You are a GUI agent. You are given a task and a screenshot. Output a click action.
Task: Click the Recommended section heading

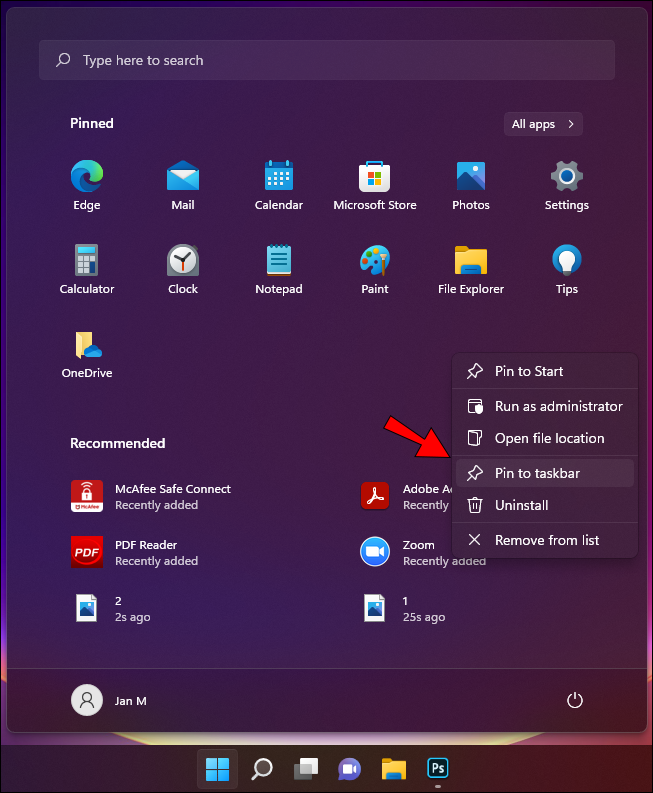117,443
